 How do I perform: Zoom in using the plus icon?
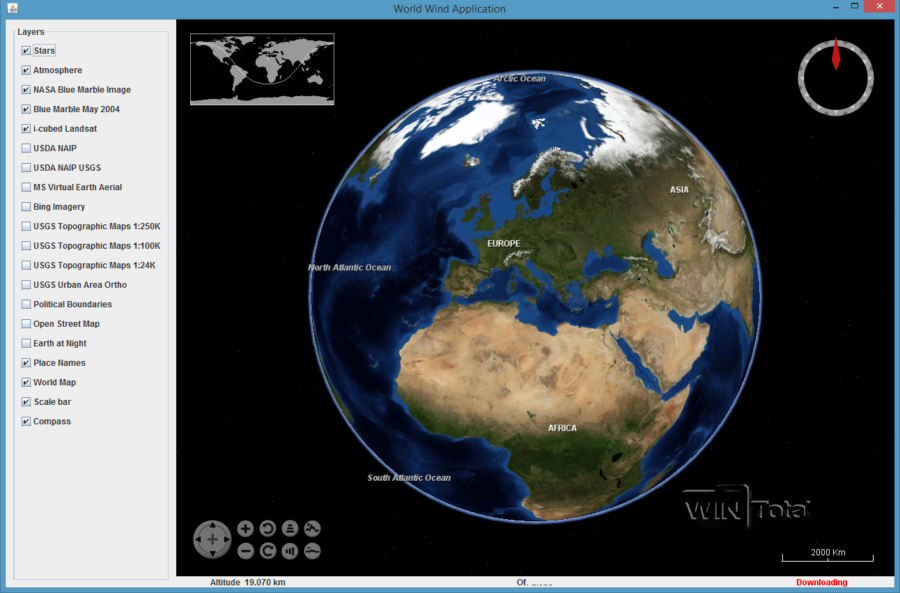click(x=245, y=528)
